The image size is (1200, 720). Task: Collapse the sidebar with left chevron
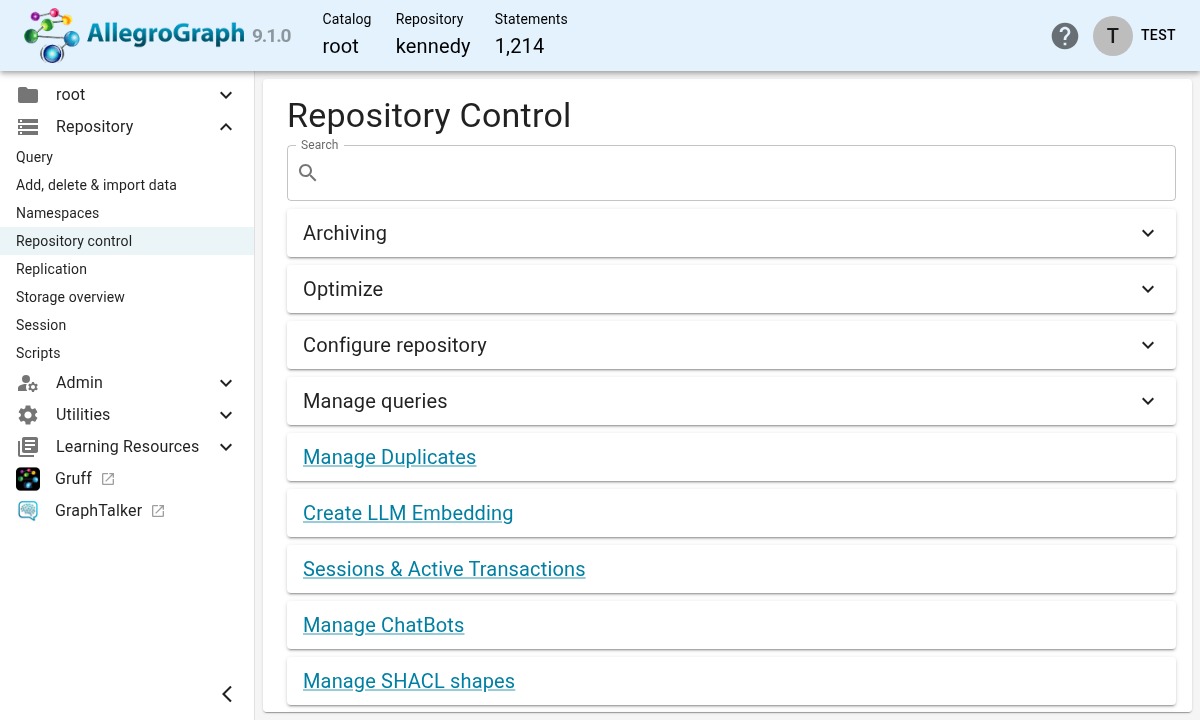click(227, 694)
